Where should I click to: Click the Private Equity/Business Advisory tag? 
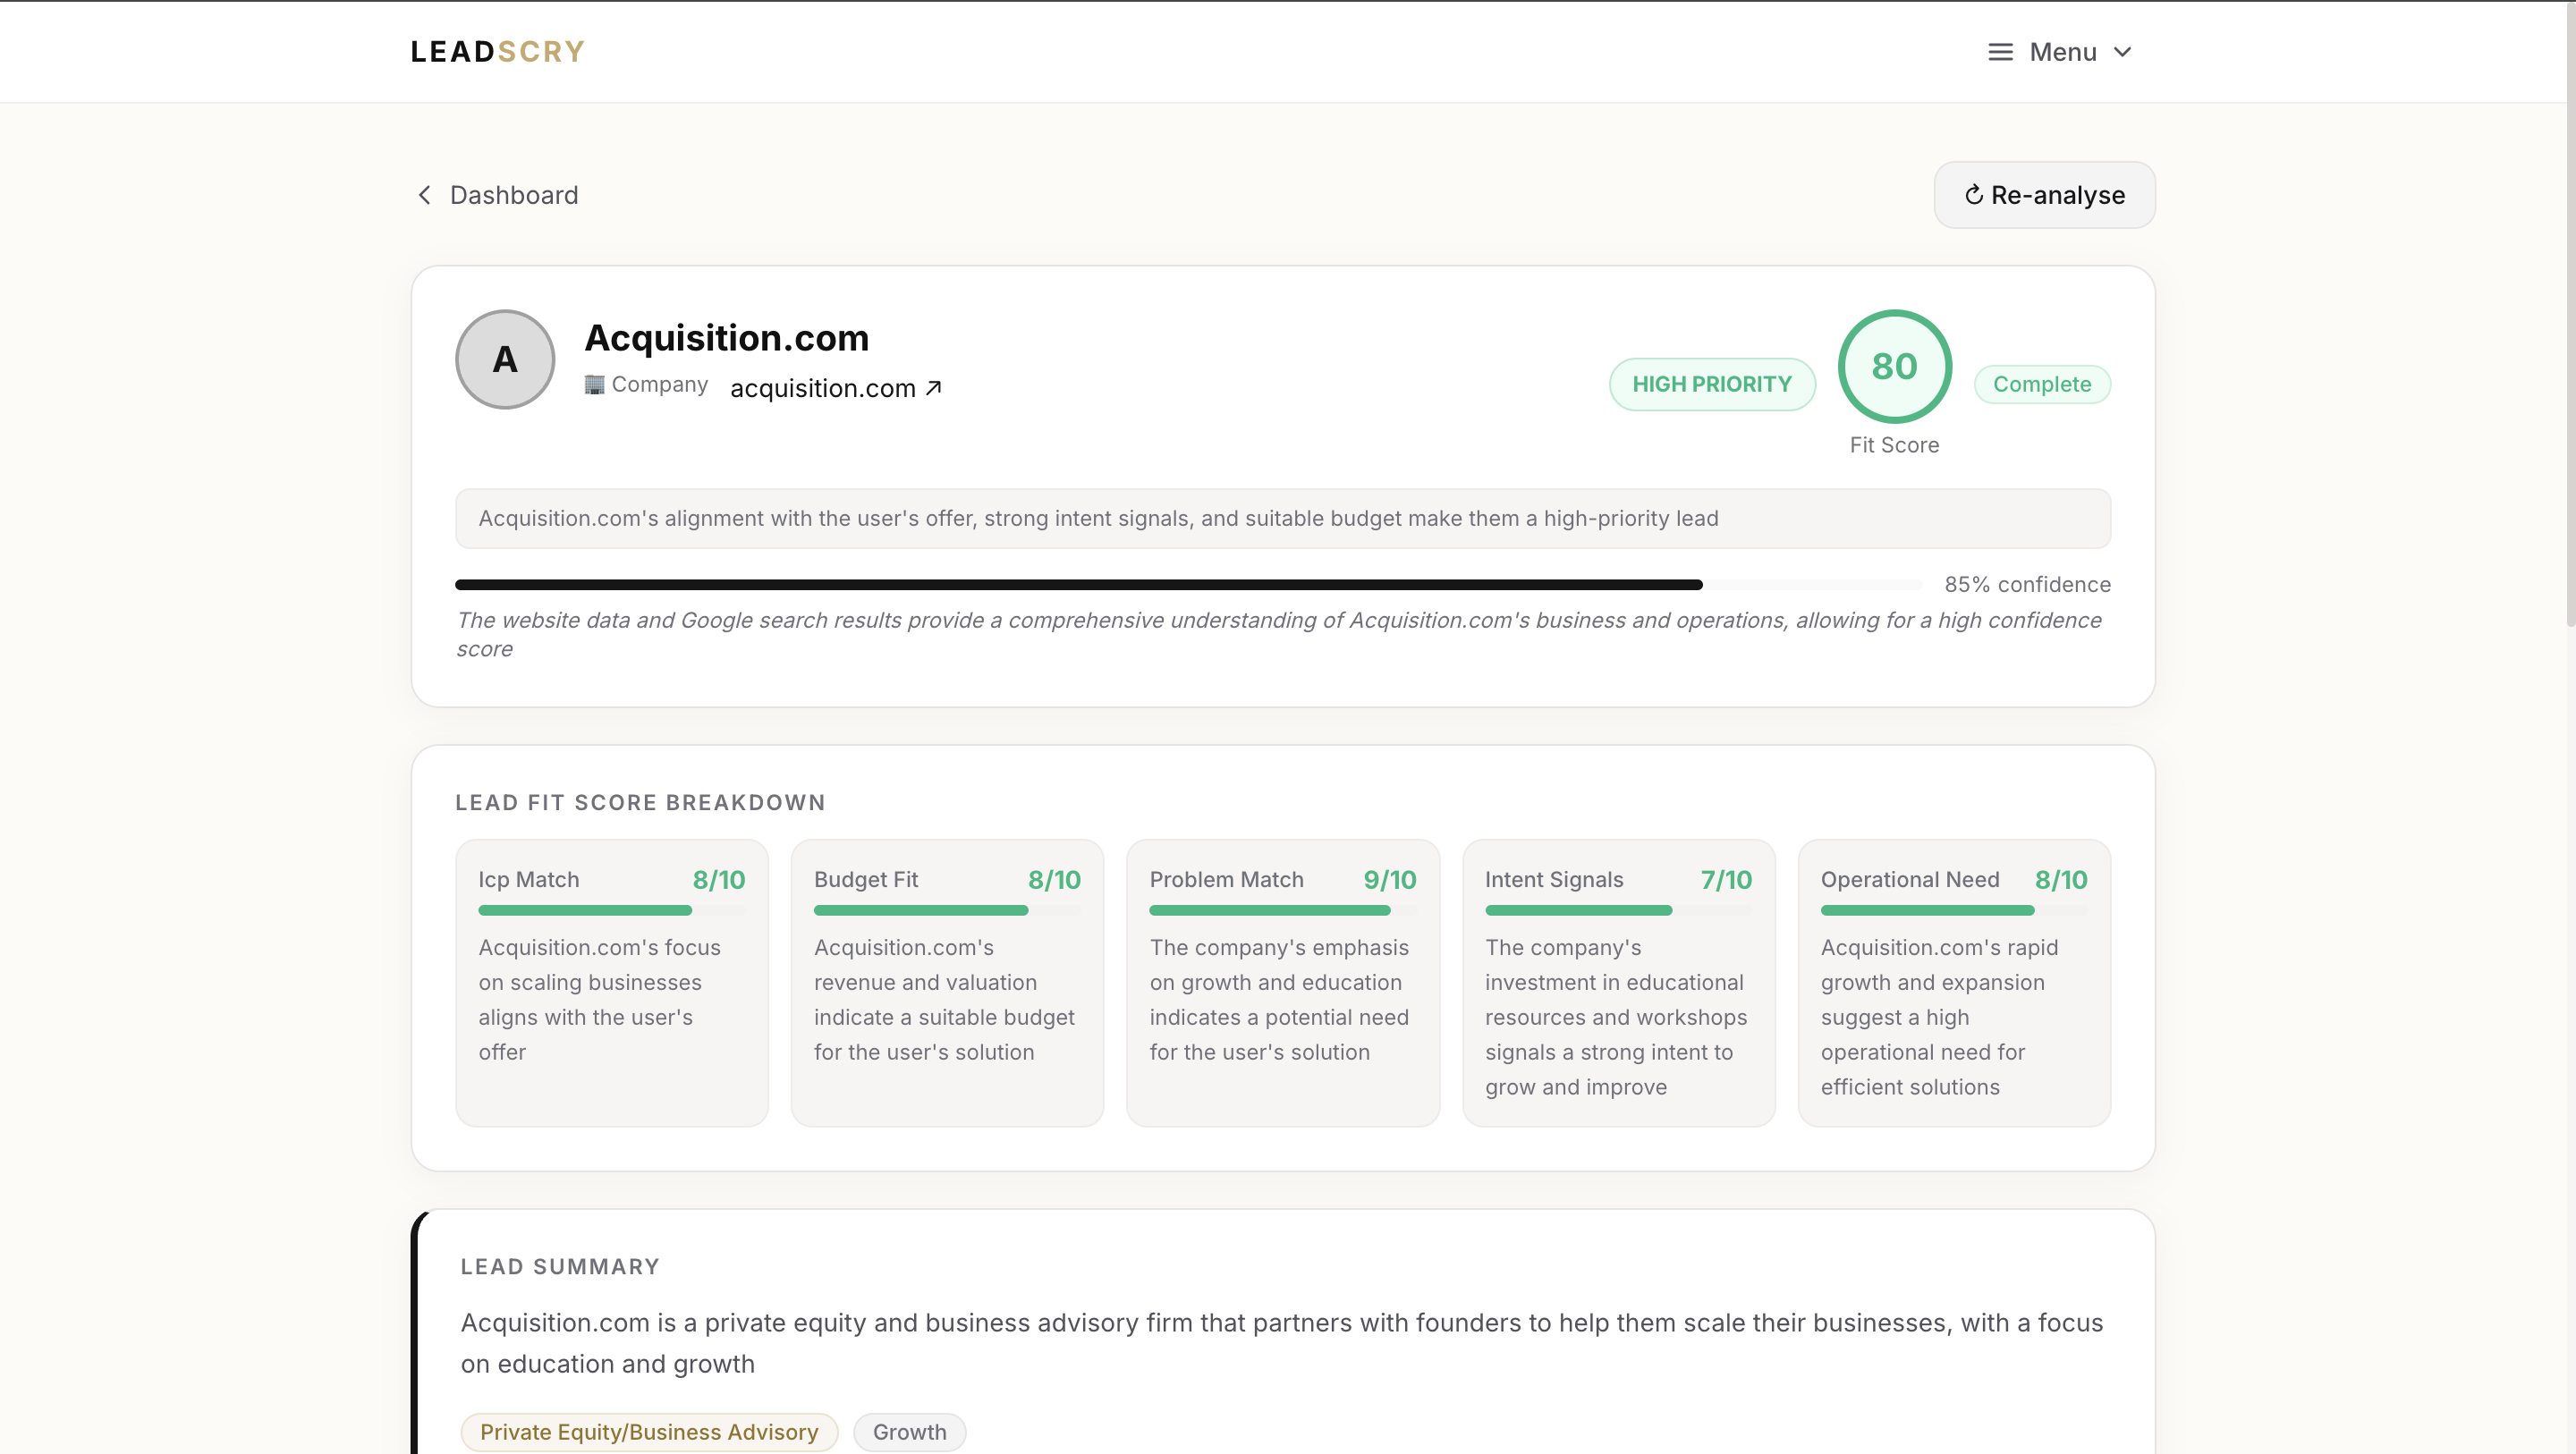[649, 1432]
